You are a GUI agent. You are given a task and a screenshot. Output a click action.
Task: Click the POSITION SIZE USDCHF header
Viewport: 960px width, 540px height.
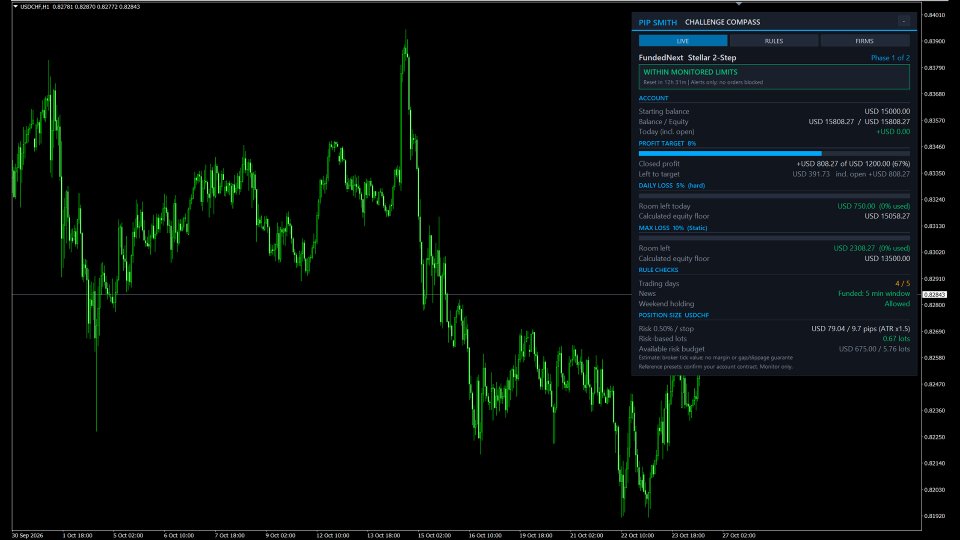click(673, 315)
